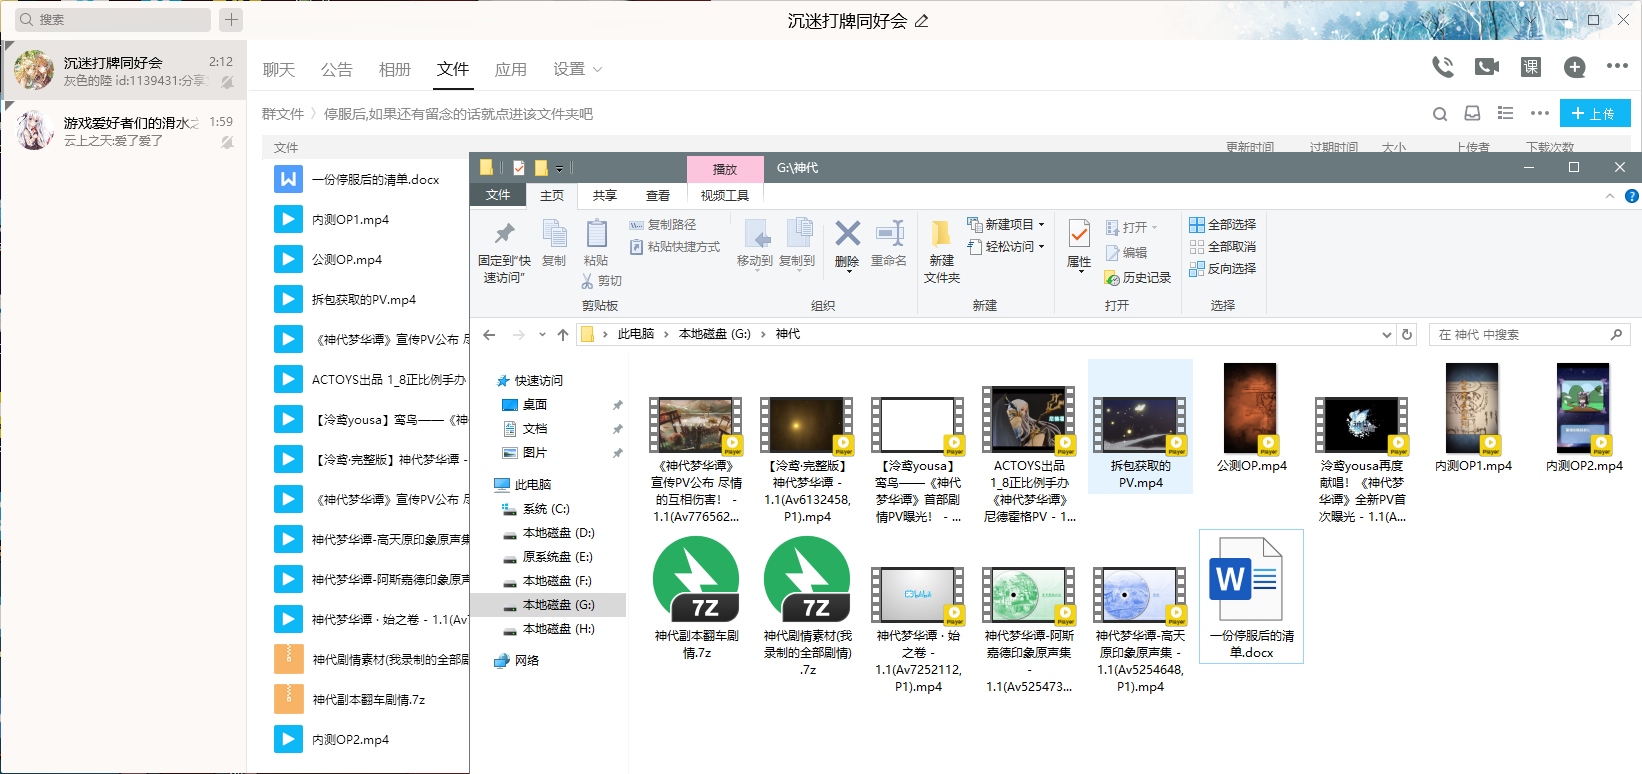
Task: Click the Group files (群文件) breadcrumb link
Action: (x=283, y=114)
